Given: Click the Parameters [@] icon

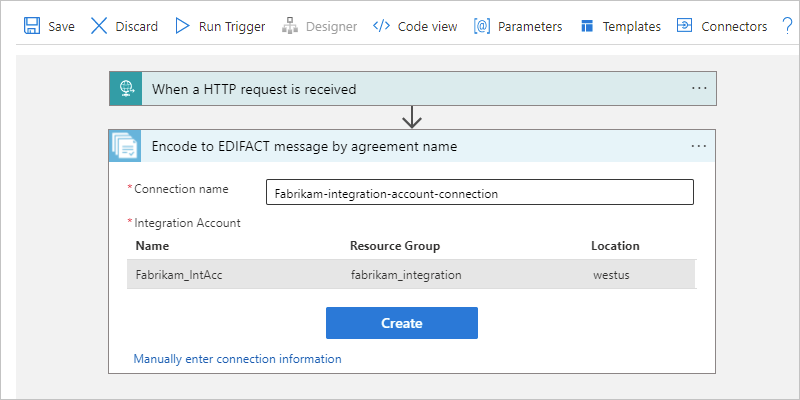Looking at the screenshot, I should coord(482,26).
